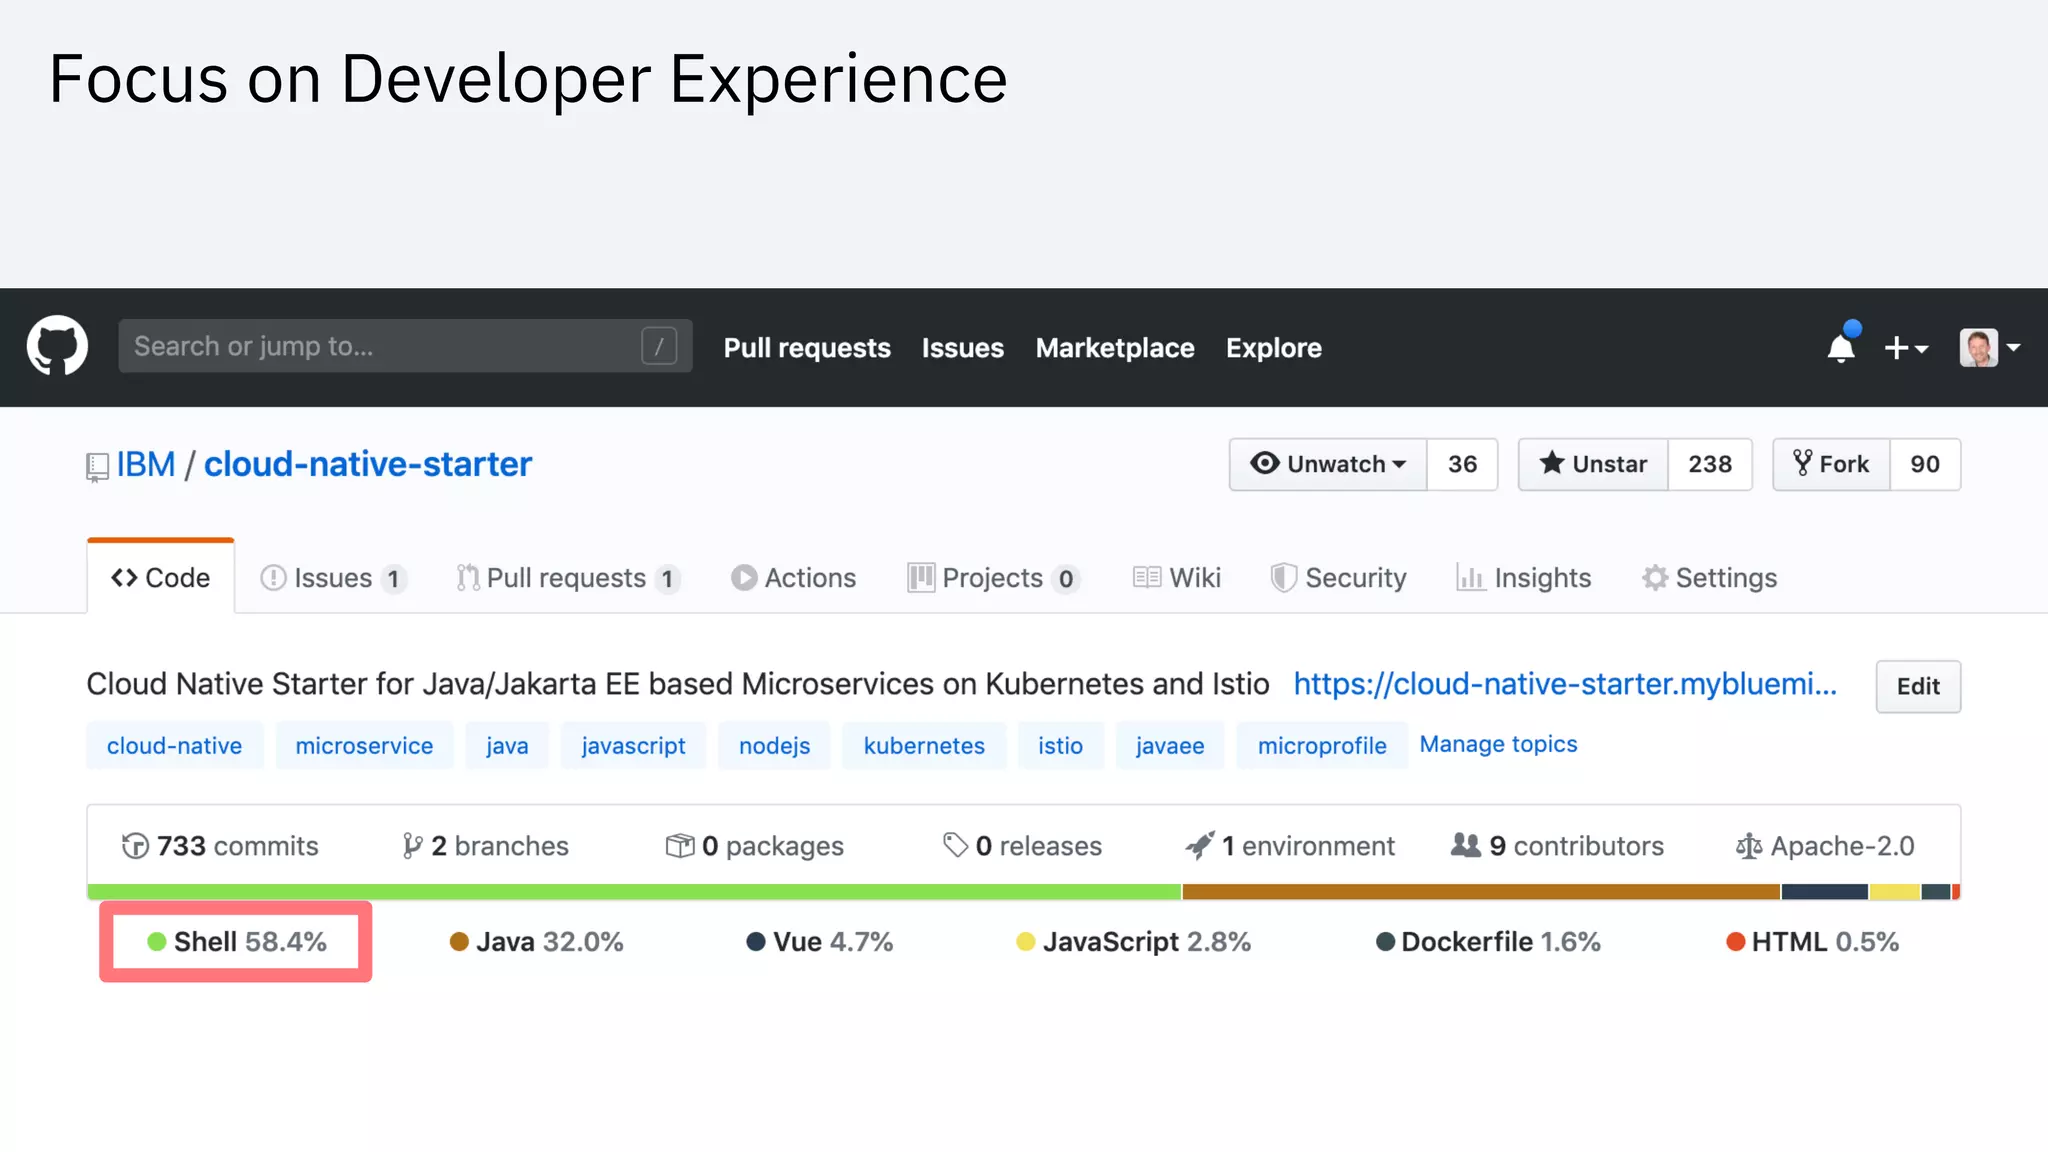This screenshot has width=2048, height=1152.
Task: Click the book icon on Wiki tab
Action: pyautogui.click(x=1147, y=578)
